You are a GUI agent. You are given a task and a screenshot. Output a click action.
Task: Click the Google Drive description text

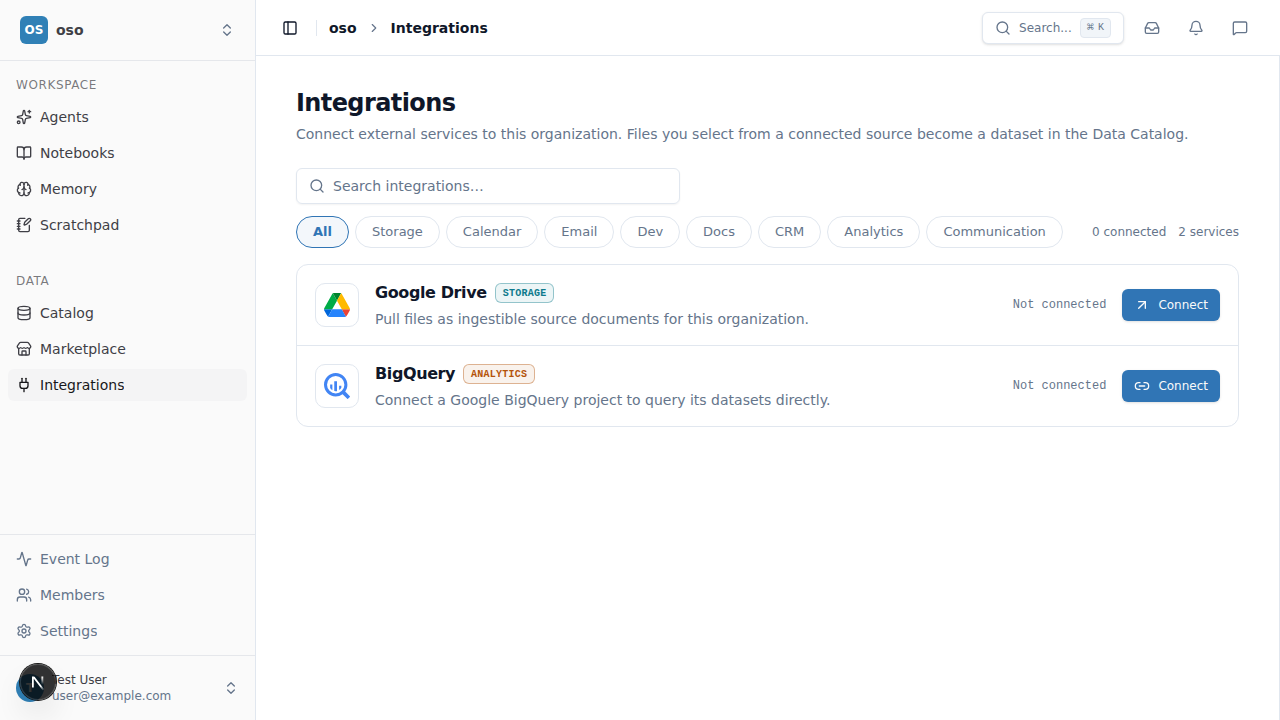[x=592, y=319]
